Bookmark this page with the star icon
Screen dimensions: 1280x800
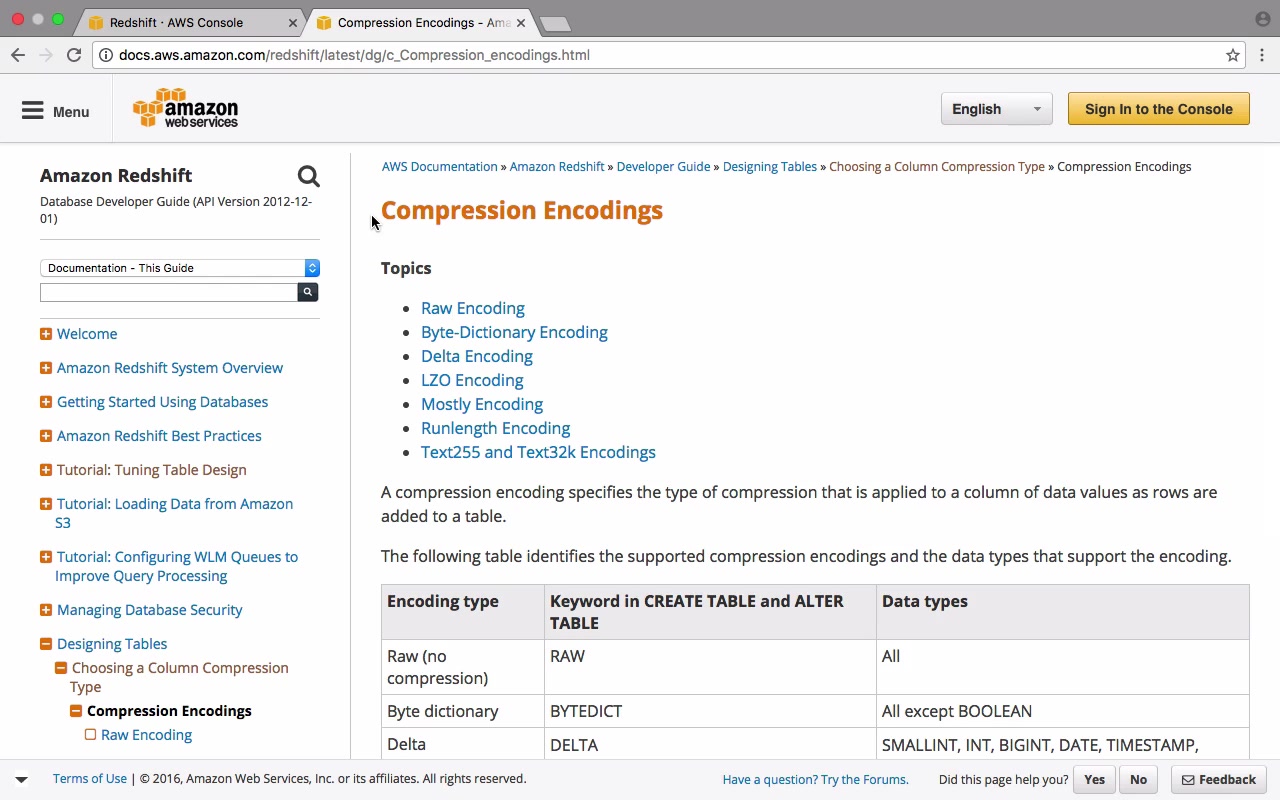click(1233, 55)
